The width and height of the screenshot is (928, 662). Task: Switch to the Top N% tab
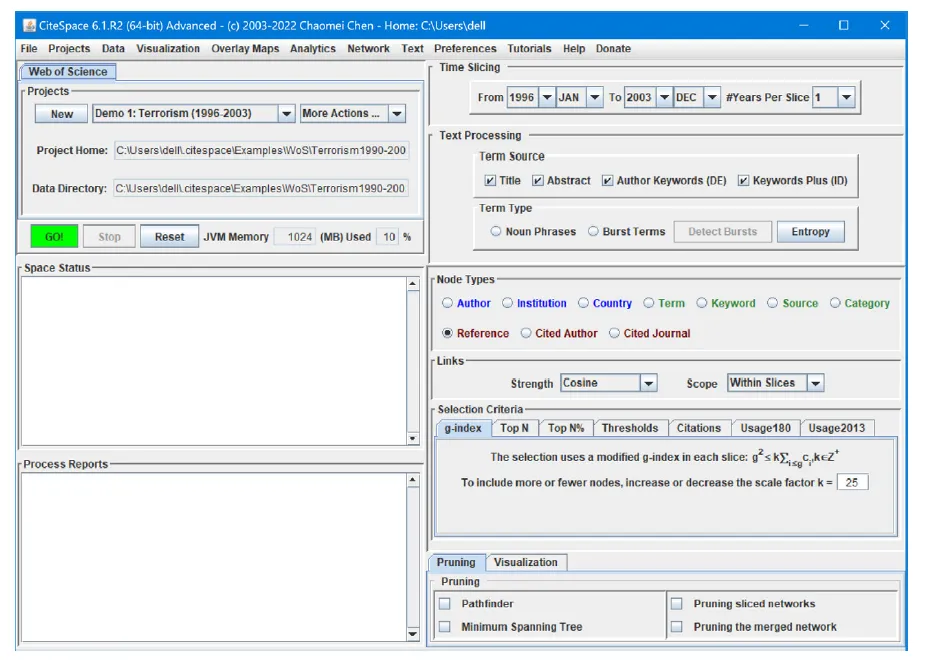point(566,428)
